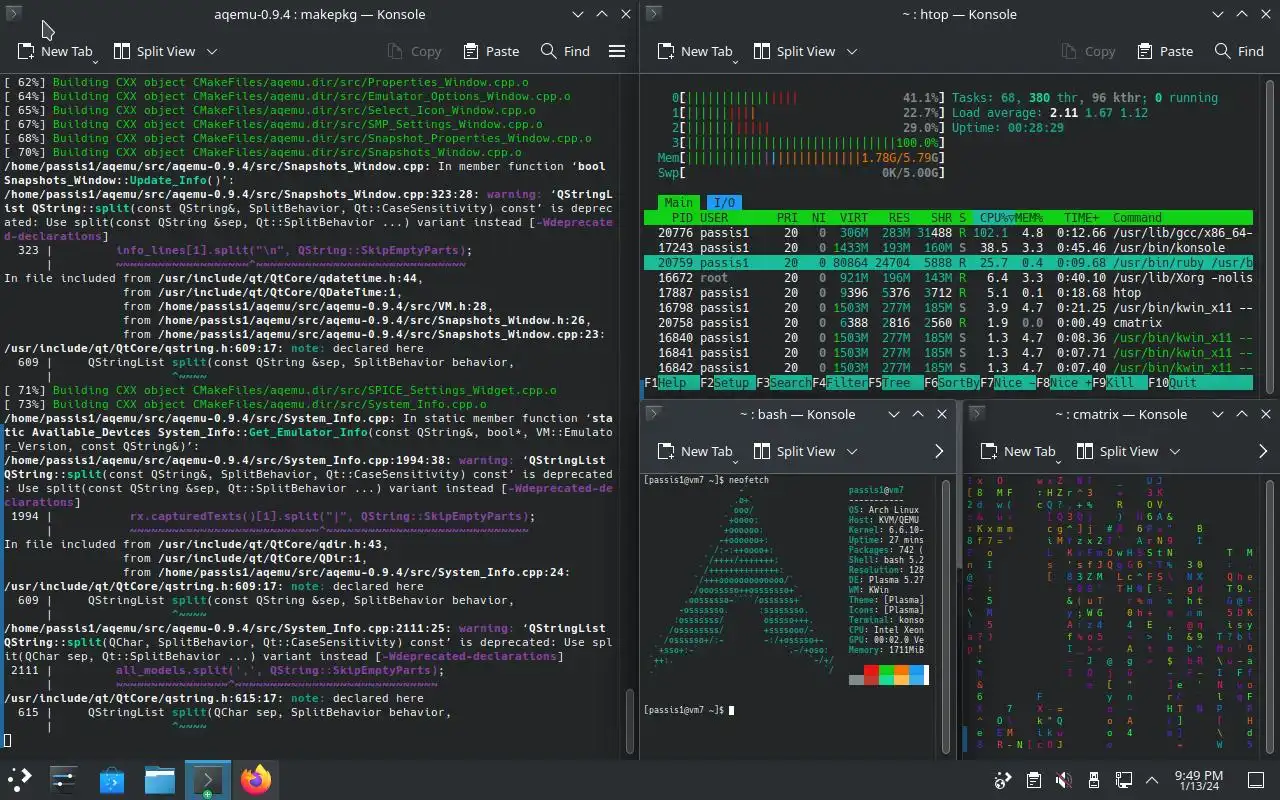Click Split View in the htop Konsole window

pos(794,51)
